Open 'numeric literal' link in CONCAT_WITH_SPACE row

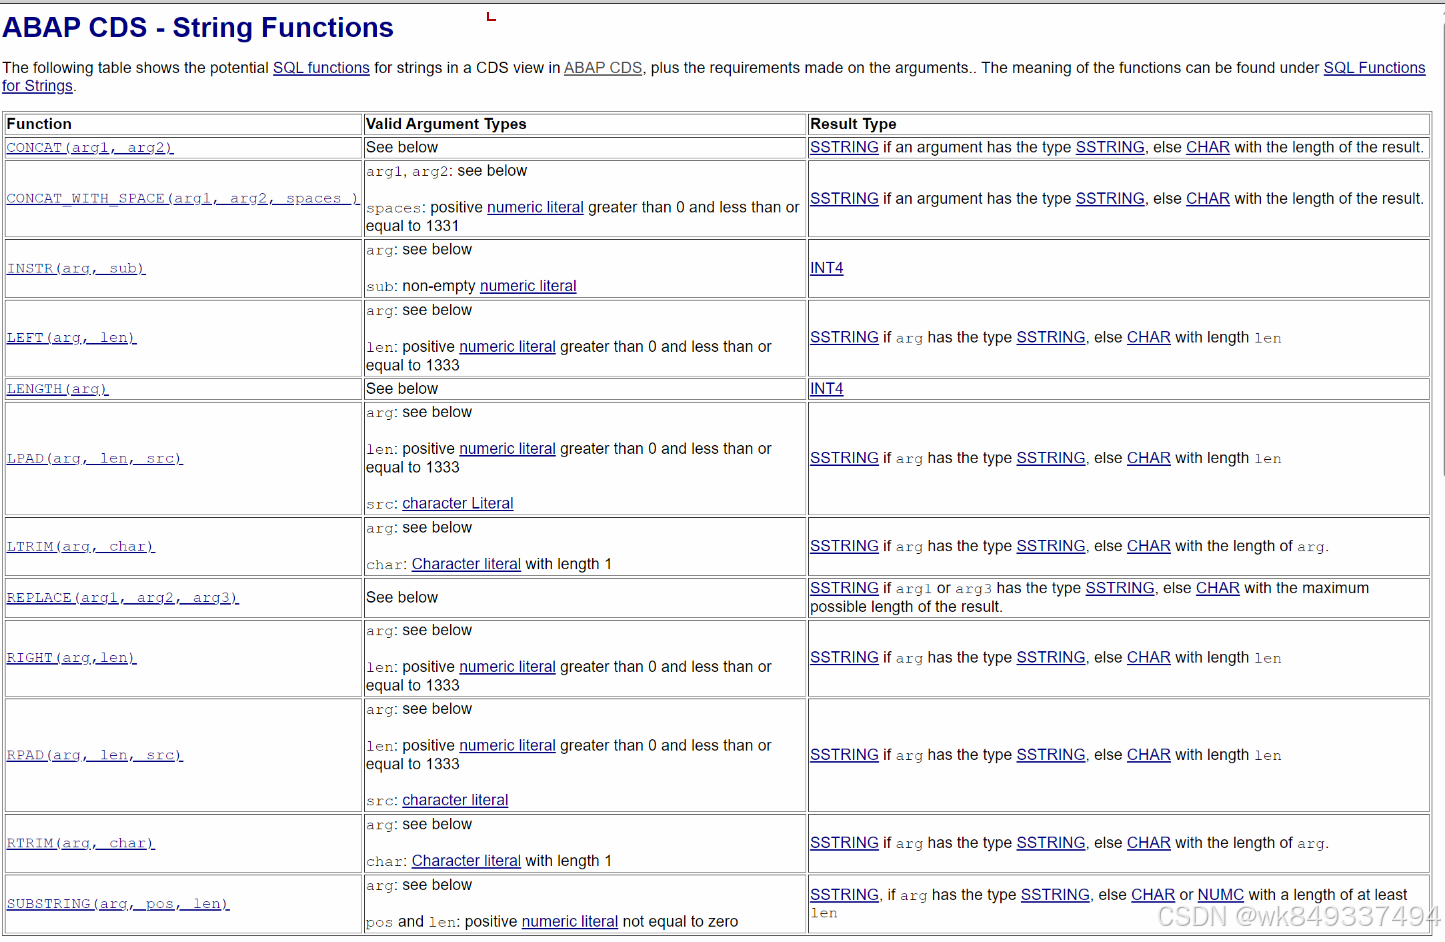point(535,207)
